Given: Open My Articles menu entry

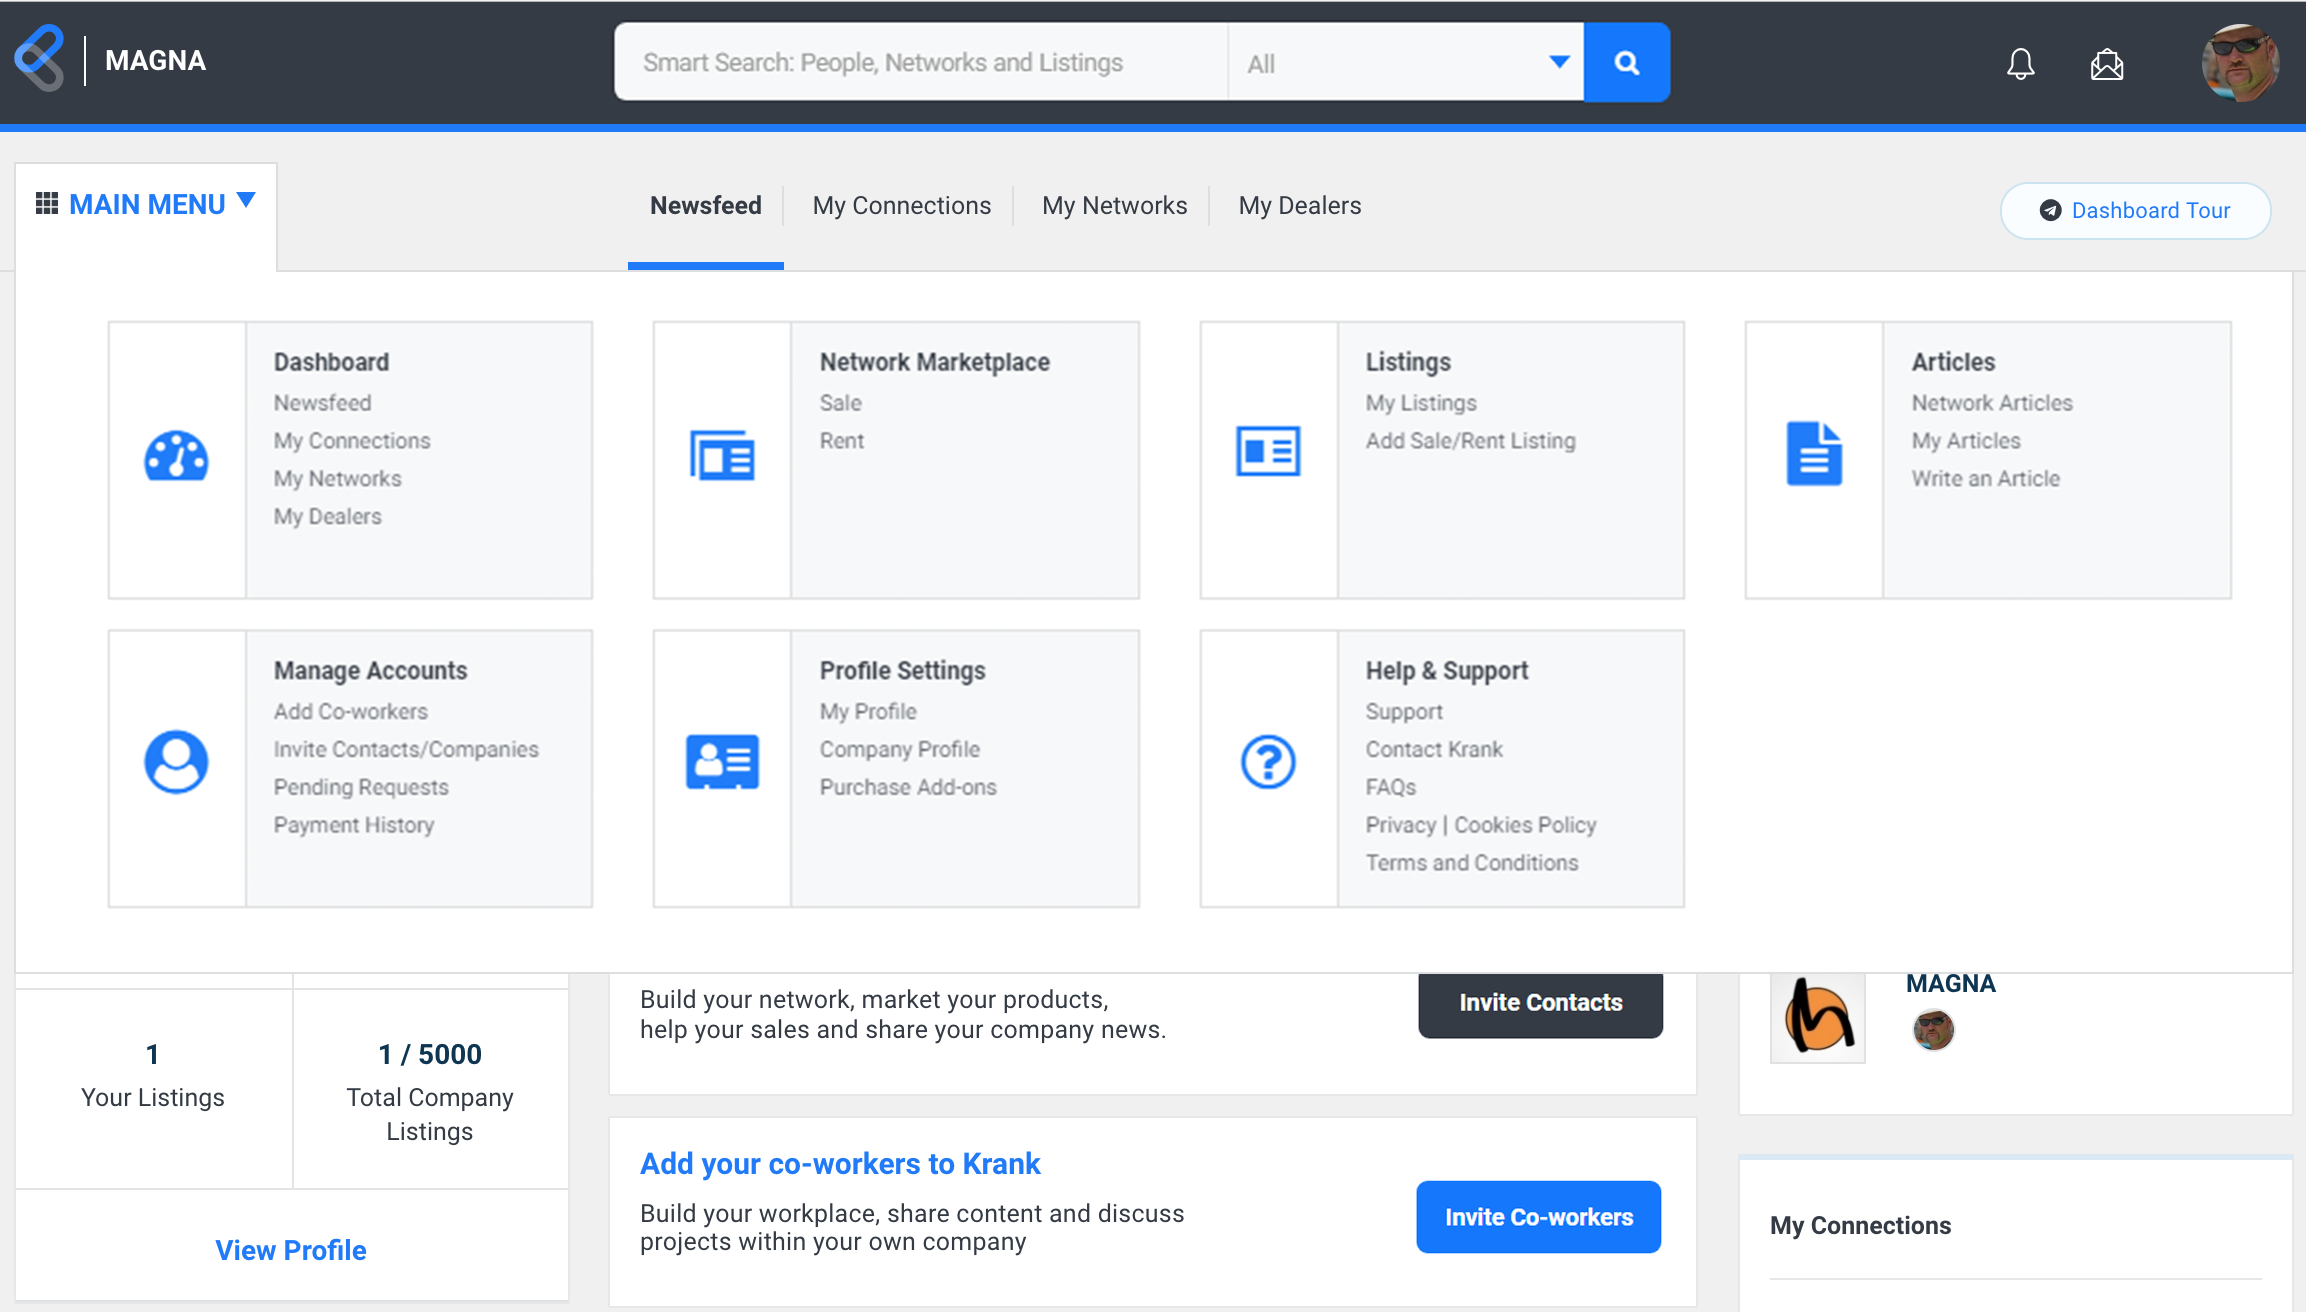Looking at the screenshot, I should (1966, 441).
